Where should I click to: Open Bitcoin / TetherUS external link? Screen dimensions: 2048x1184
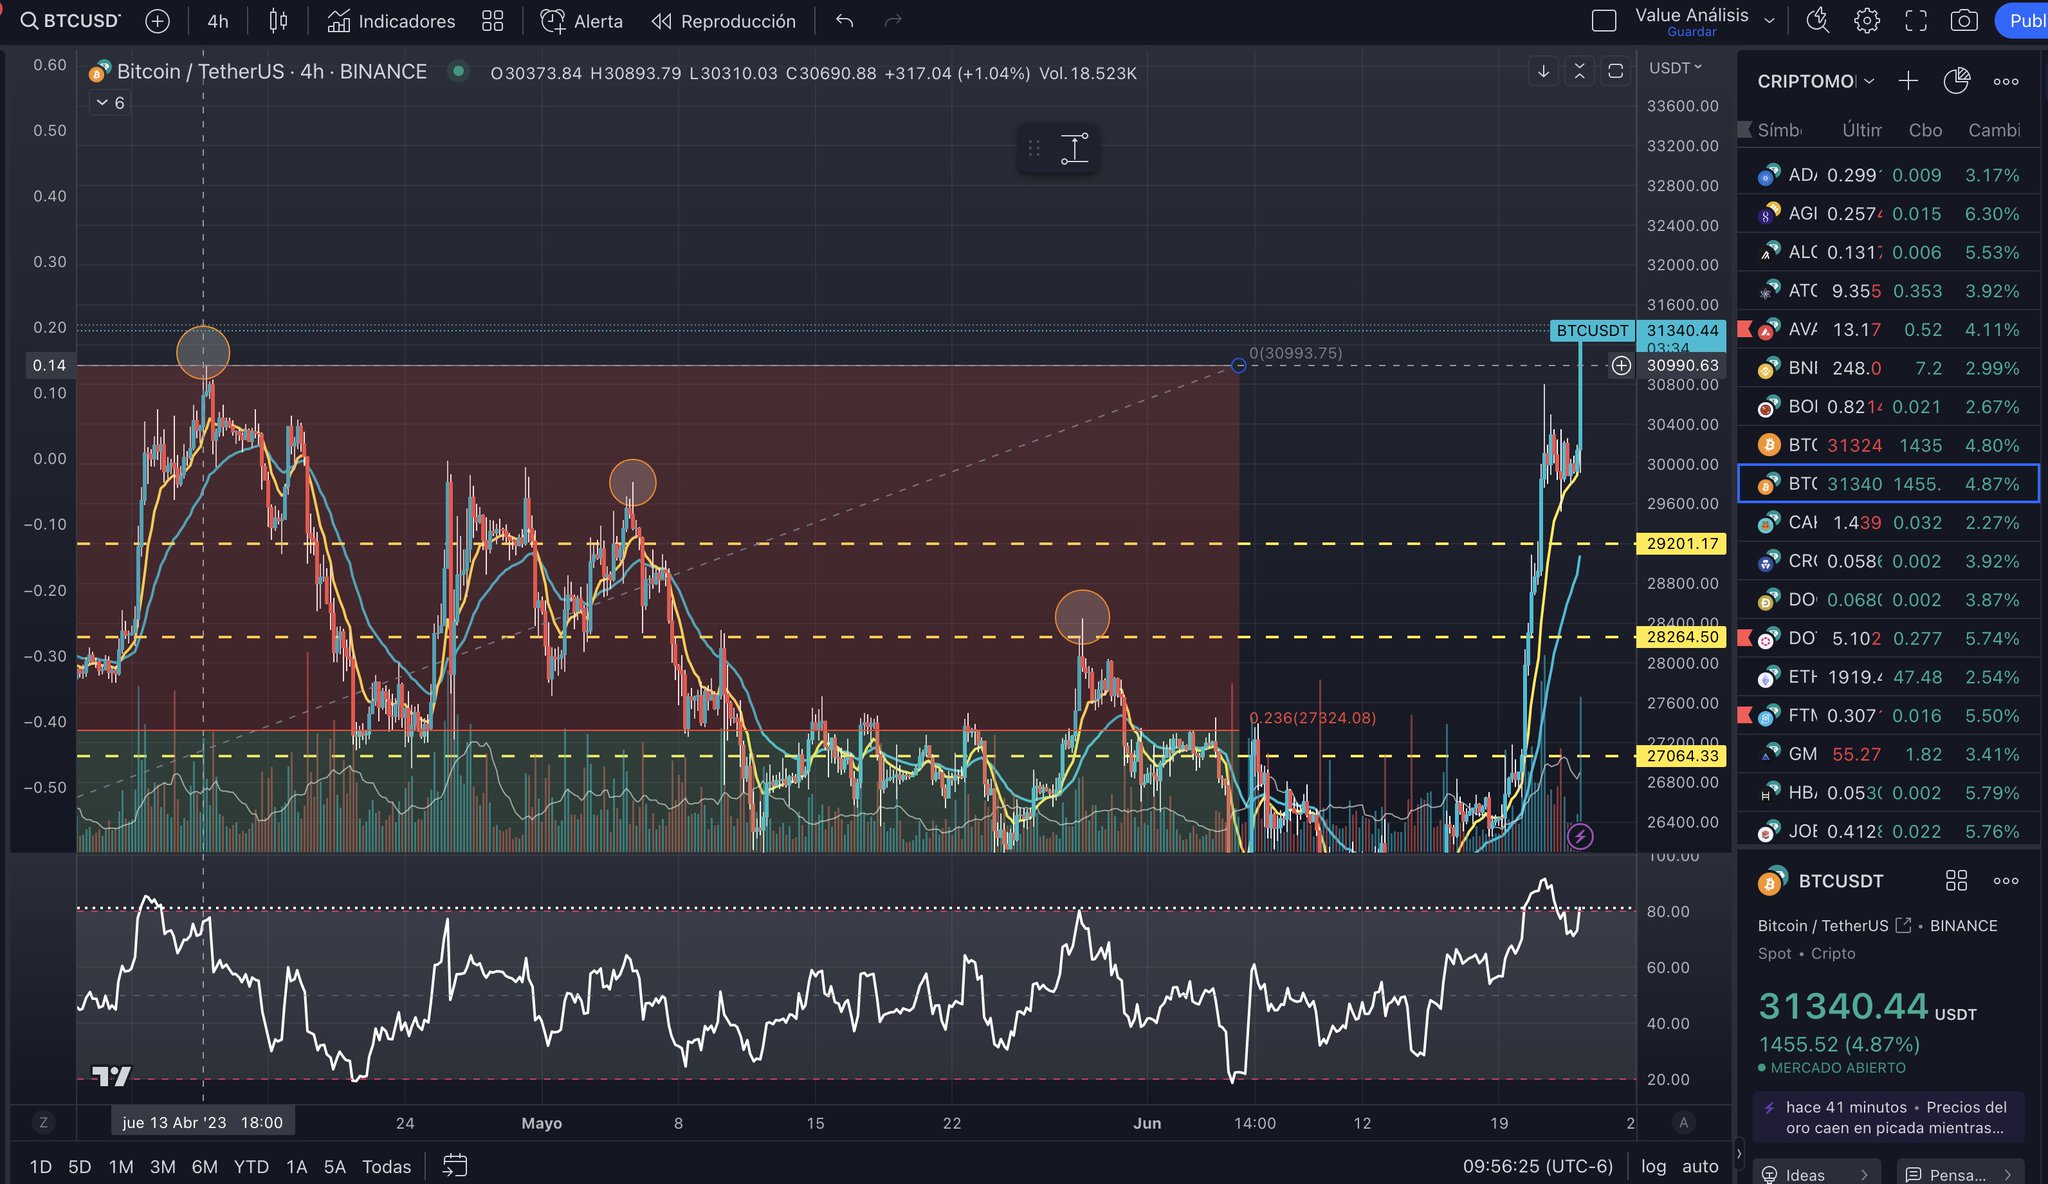coord(1903,925)
